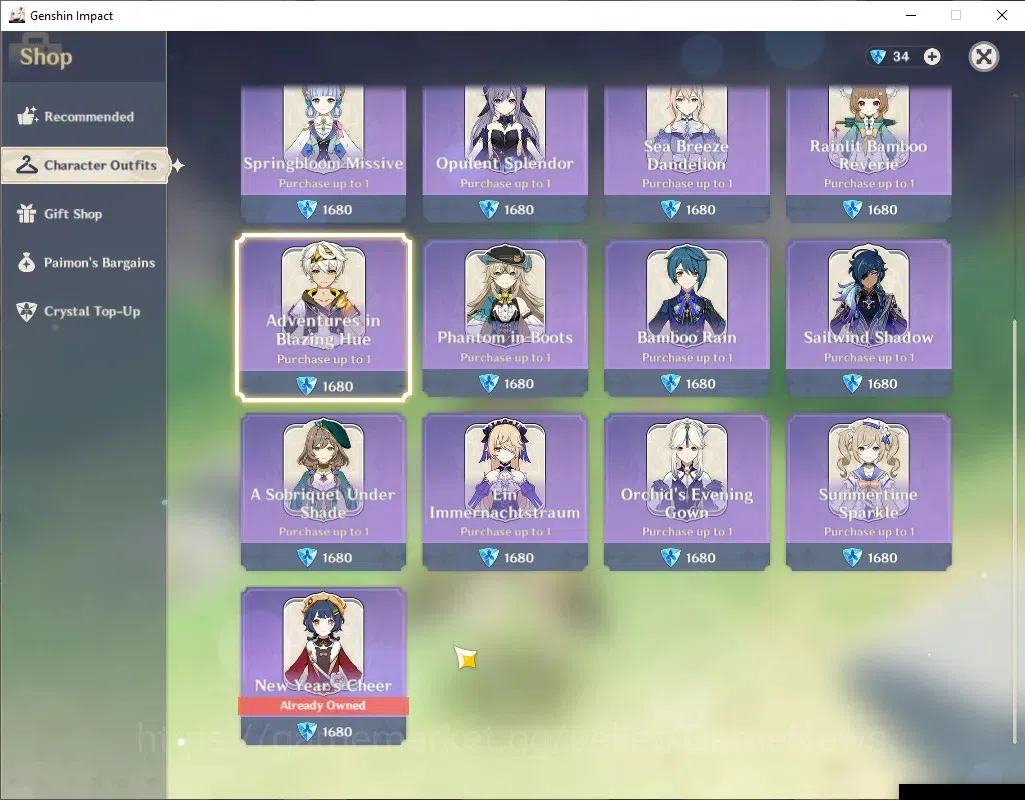Select A Sobriquet Under Shade outfit
Viewport: 1025px width, 800px height.
(x=324, y=492)
